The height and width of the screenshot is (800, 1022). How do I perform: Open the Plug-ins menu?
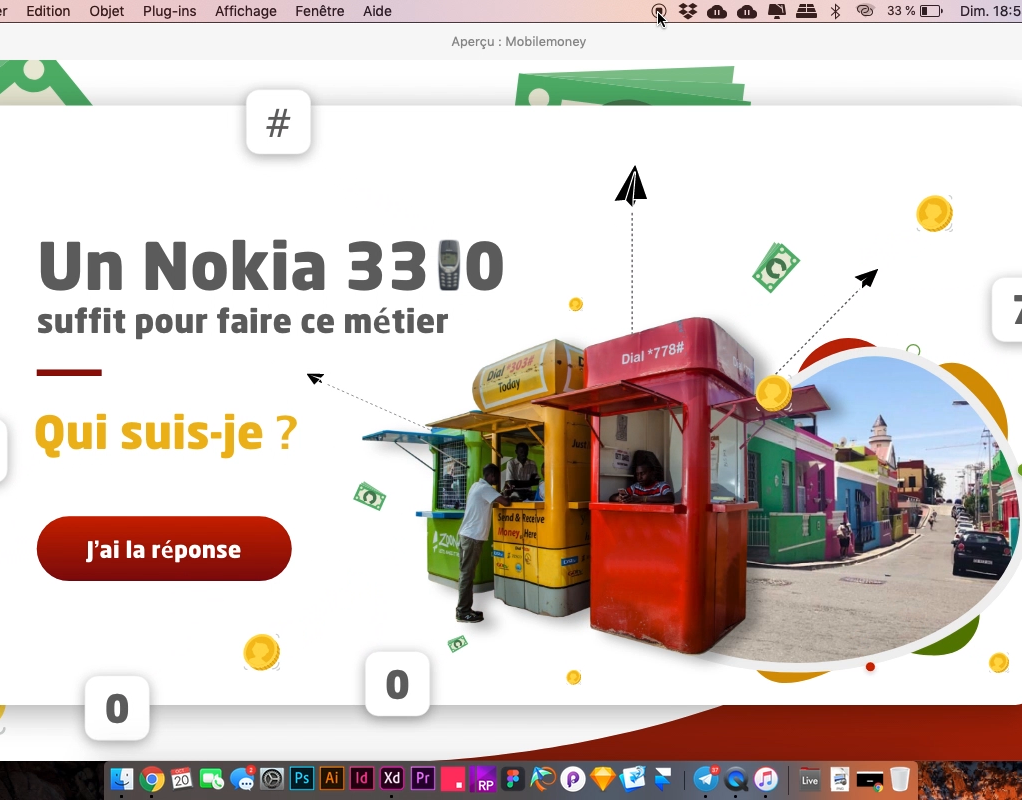pos(169,11)
